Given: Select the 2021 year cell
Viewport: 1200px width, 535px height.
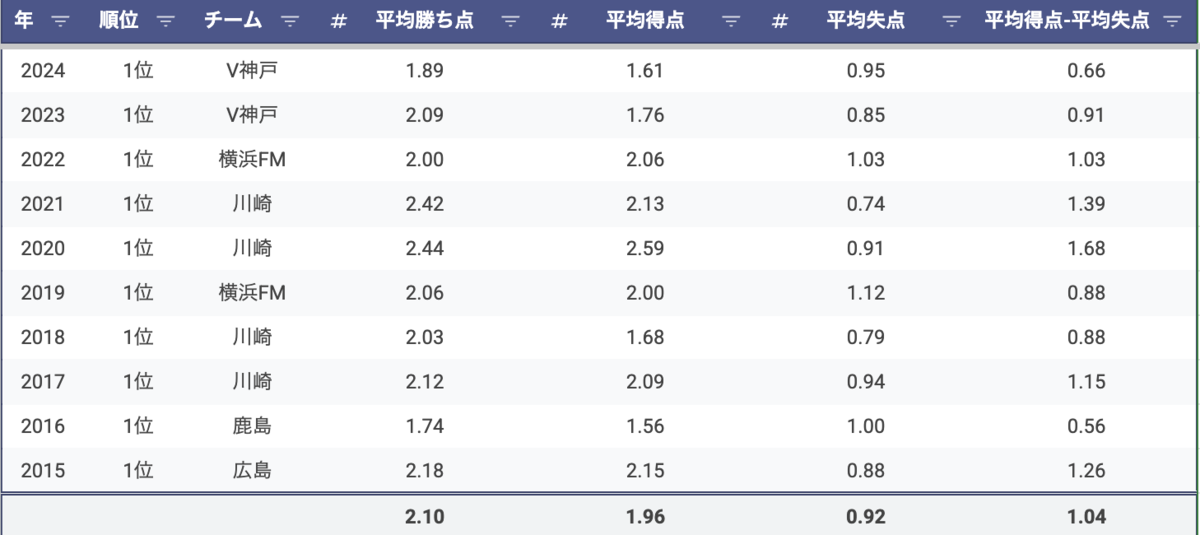Looking at the screenshot, I should point(43,204).
